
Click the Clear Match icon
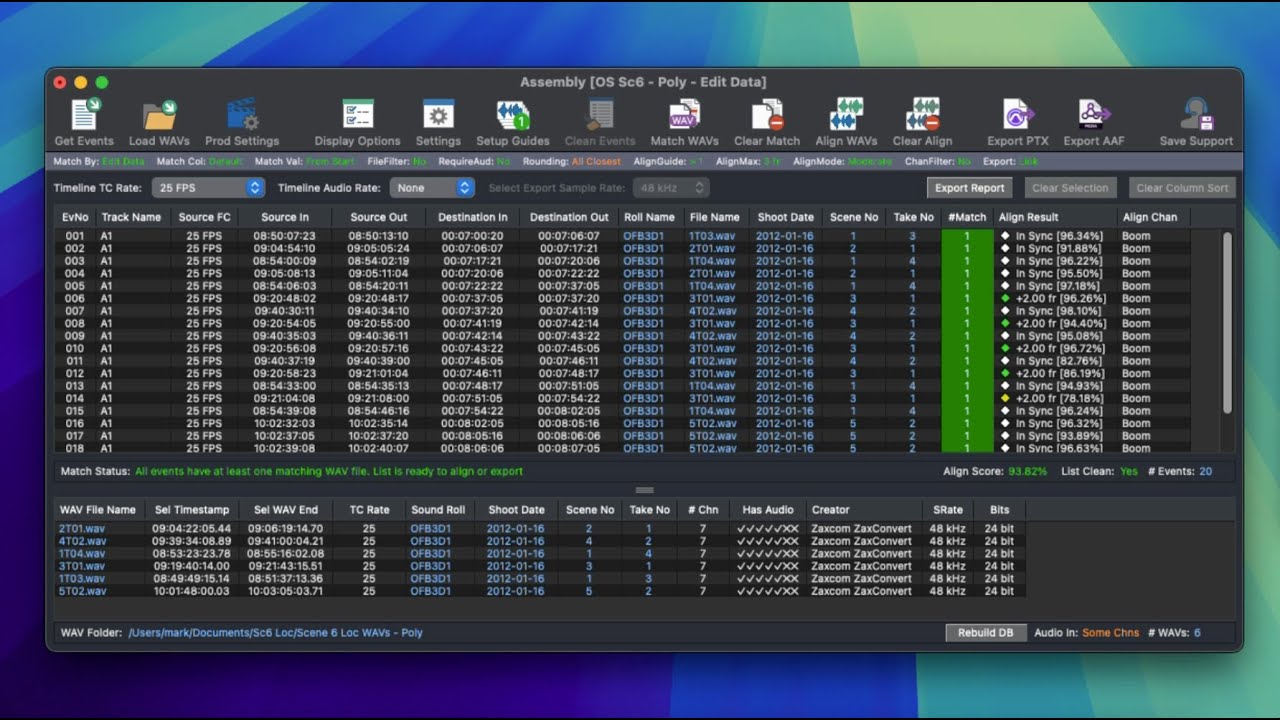tap(767, 115)
